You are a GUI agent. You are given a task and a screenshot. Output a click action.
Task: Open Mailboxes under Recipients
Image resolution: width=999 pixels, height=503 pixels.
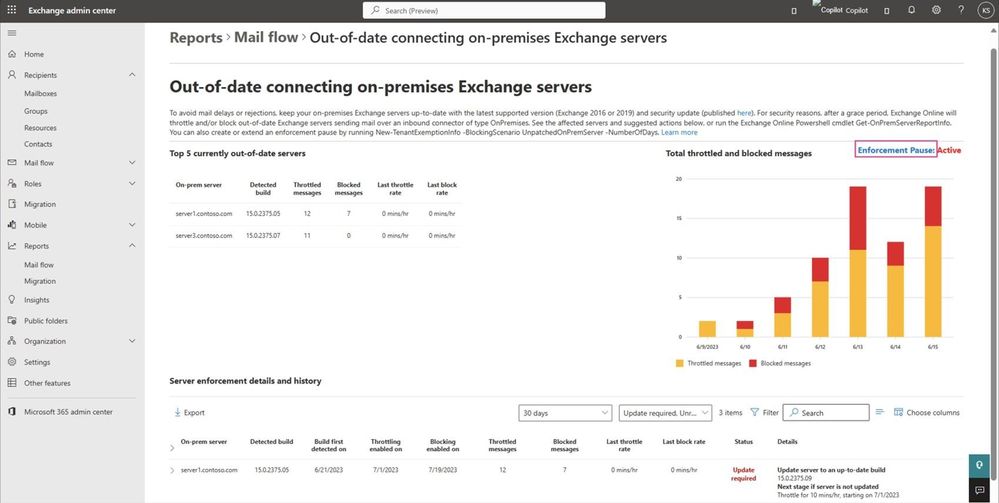pyautogui.click(x=40, y=93)
